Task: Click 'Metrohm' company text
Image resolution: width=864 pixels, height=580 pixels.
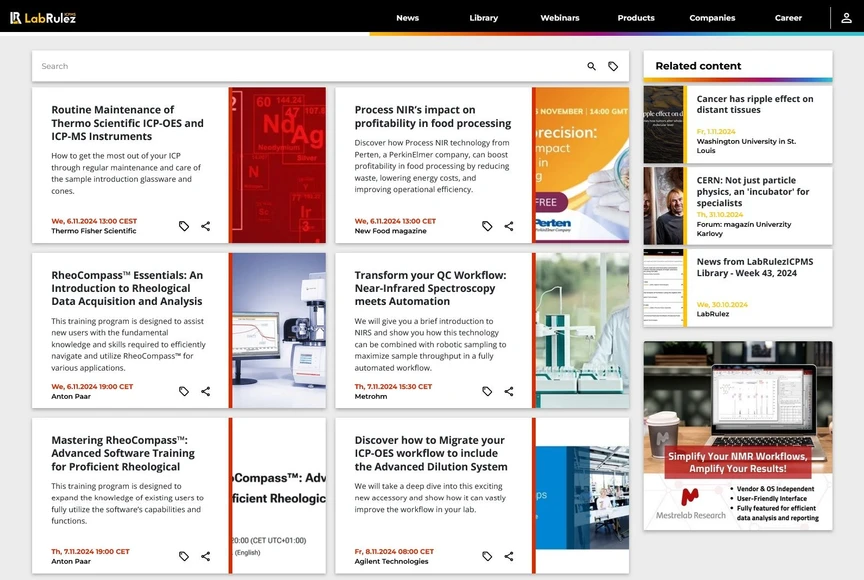Action: pos(371,396)
